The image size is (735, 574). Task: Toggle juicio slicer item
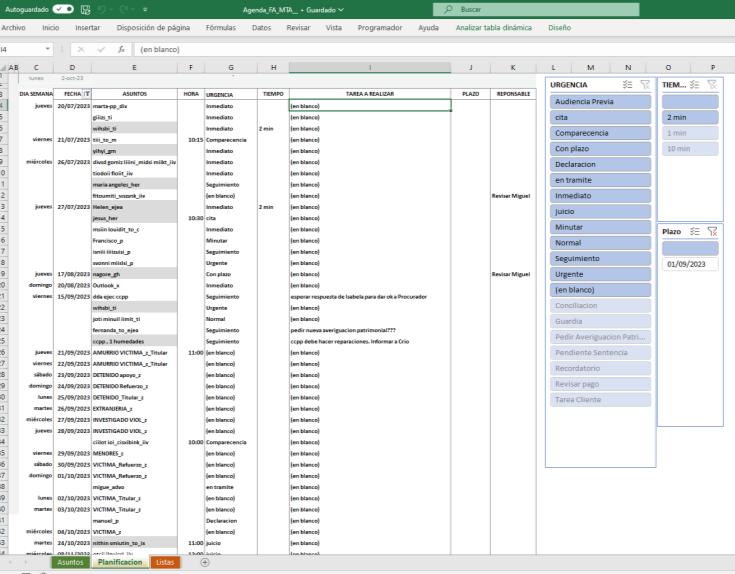coord(600,211)
